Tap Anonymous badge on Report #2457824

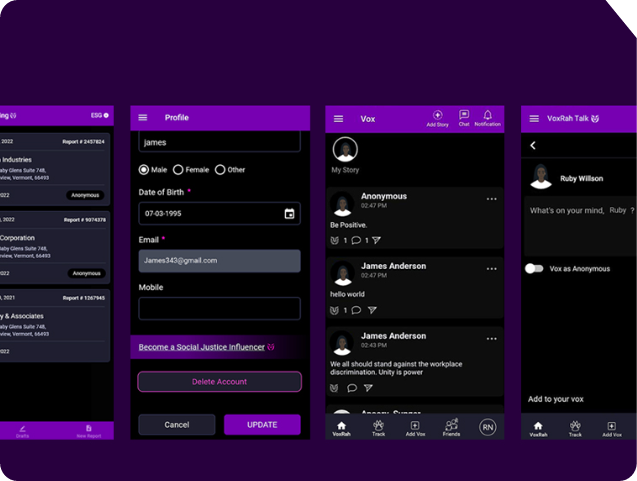coord(85,195)
